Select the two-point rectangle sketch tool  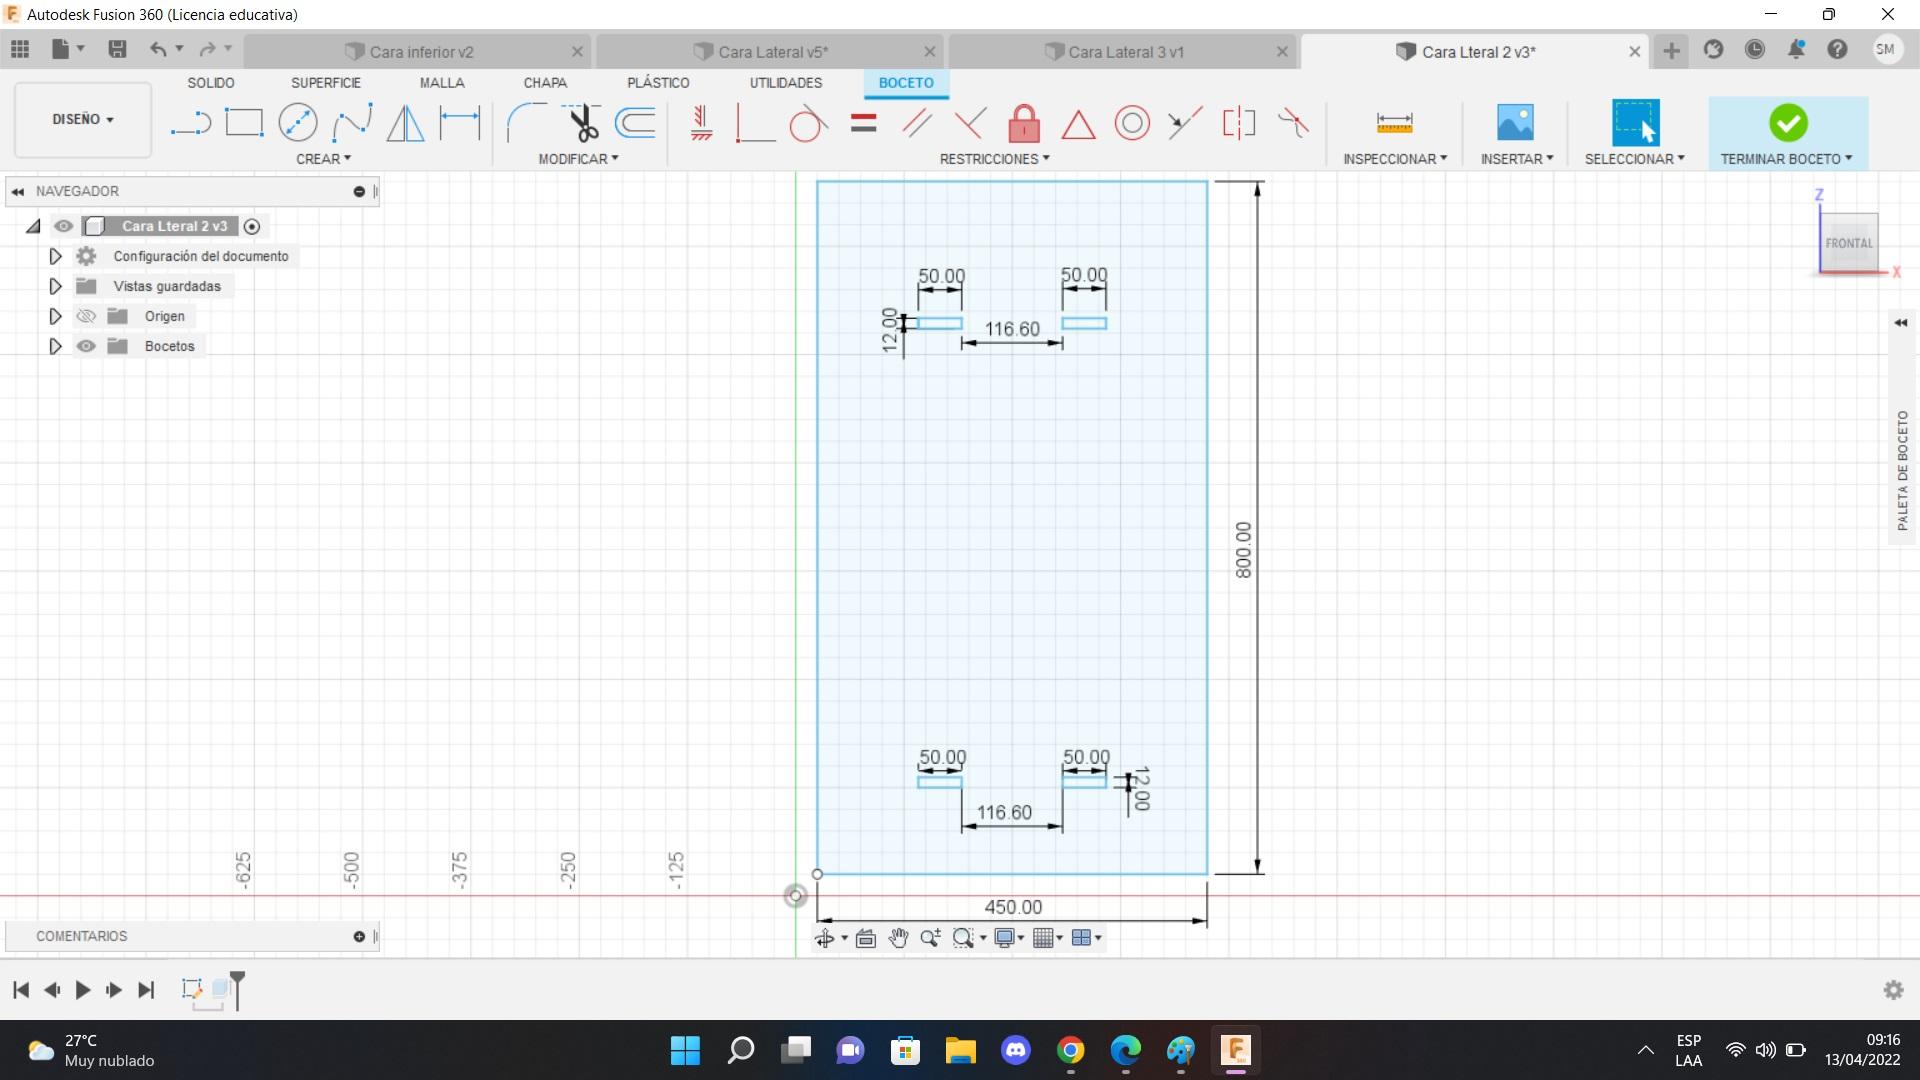pos(244,123)
